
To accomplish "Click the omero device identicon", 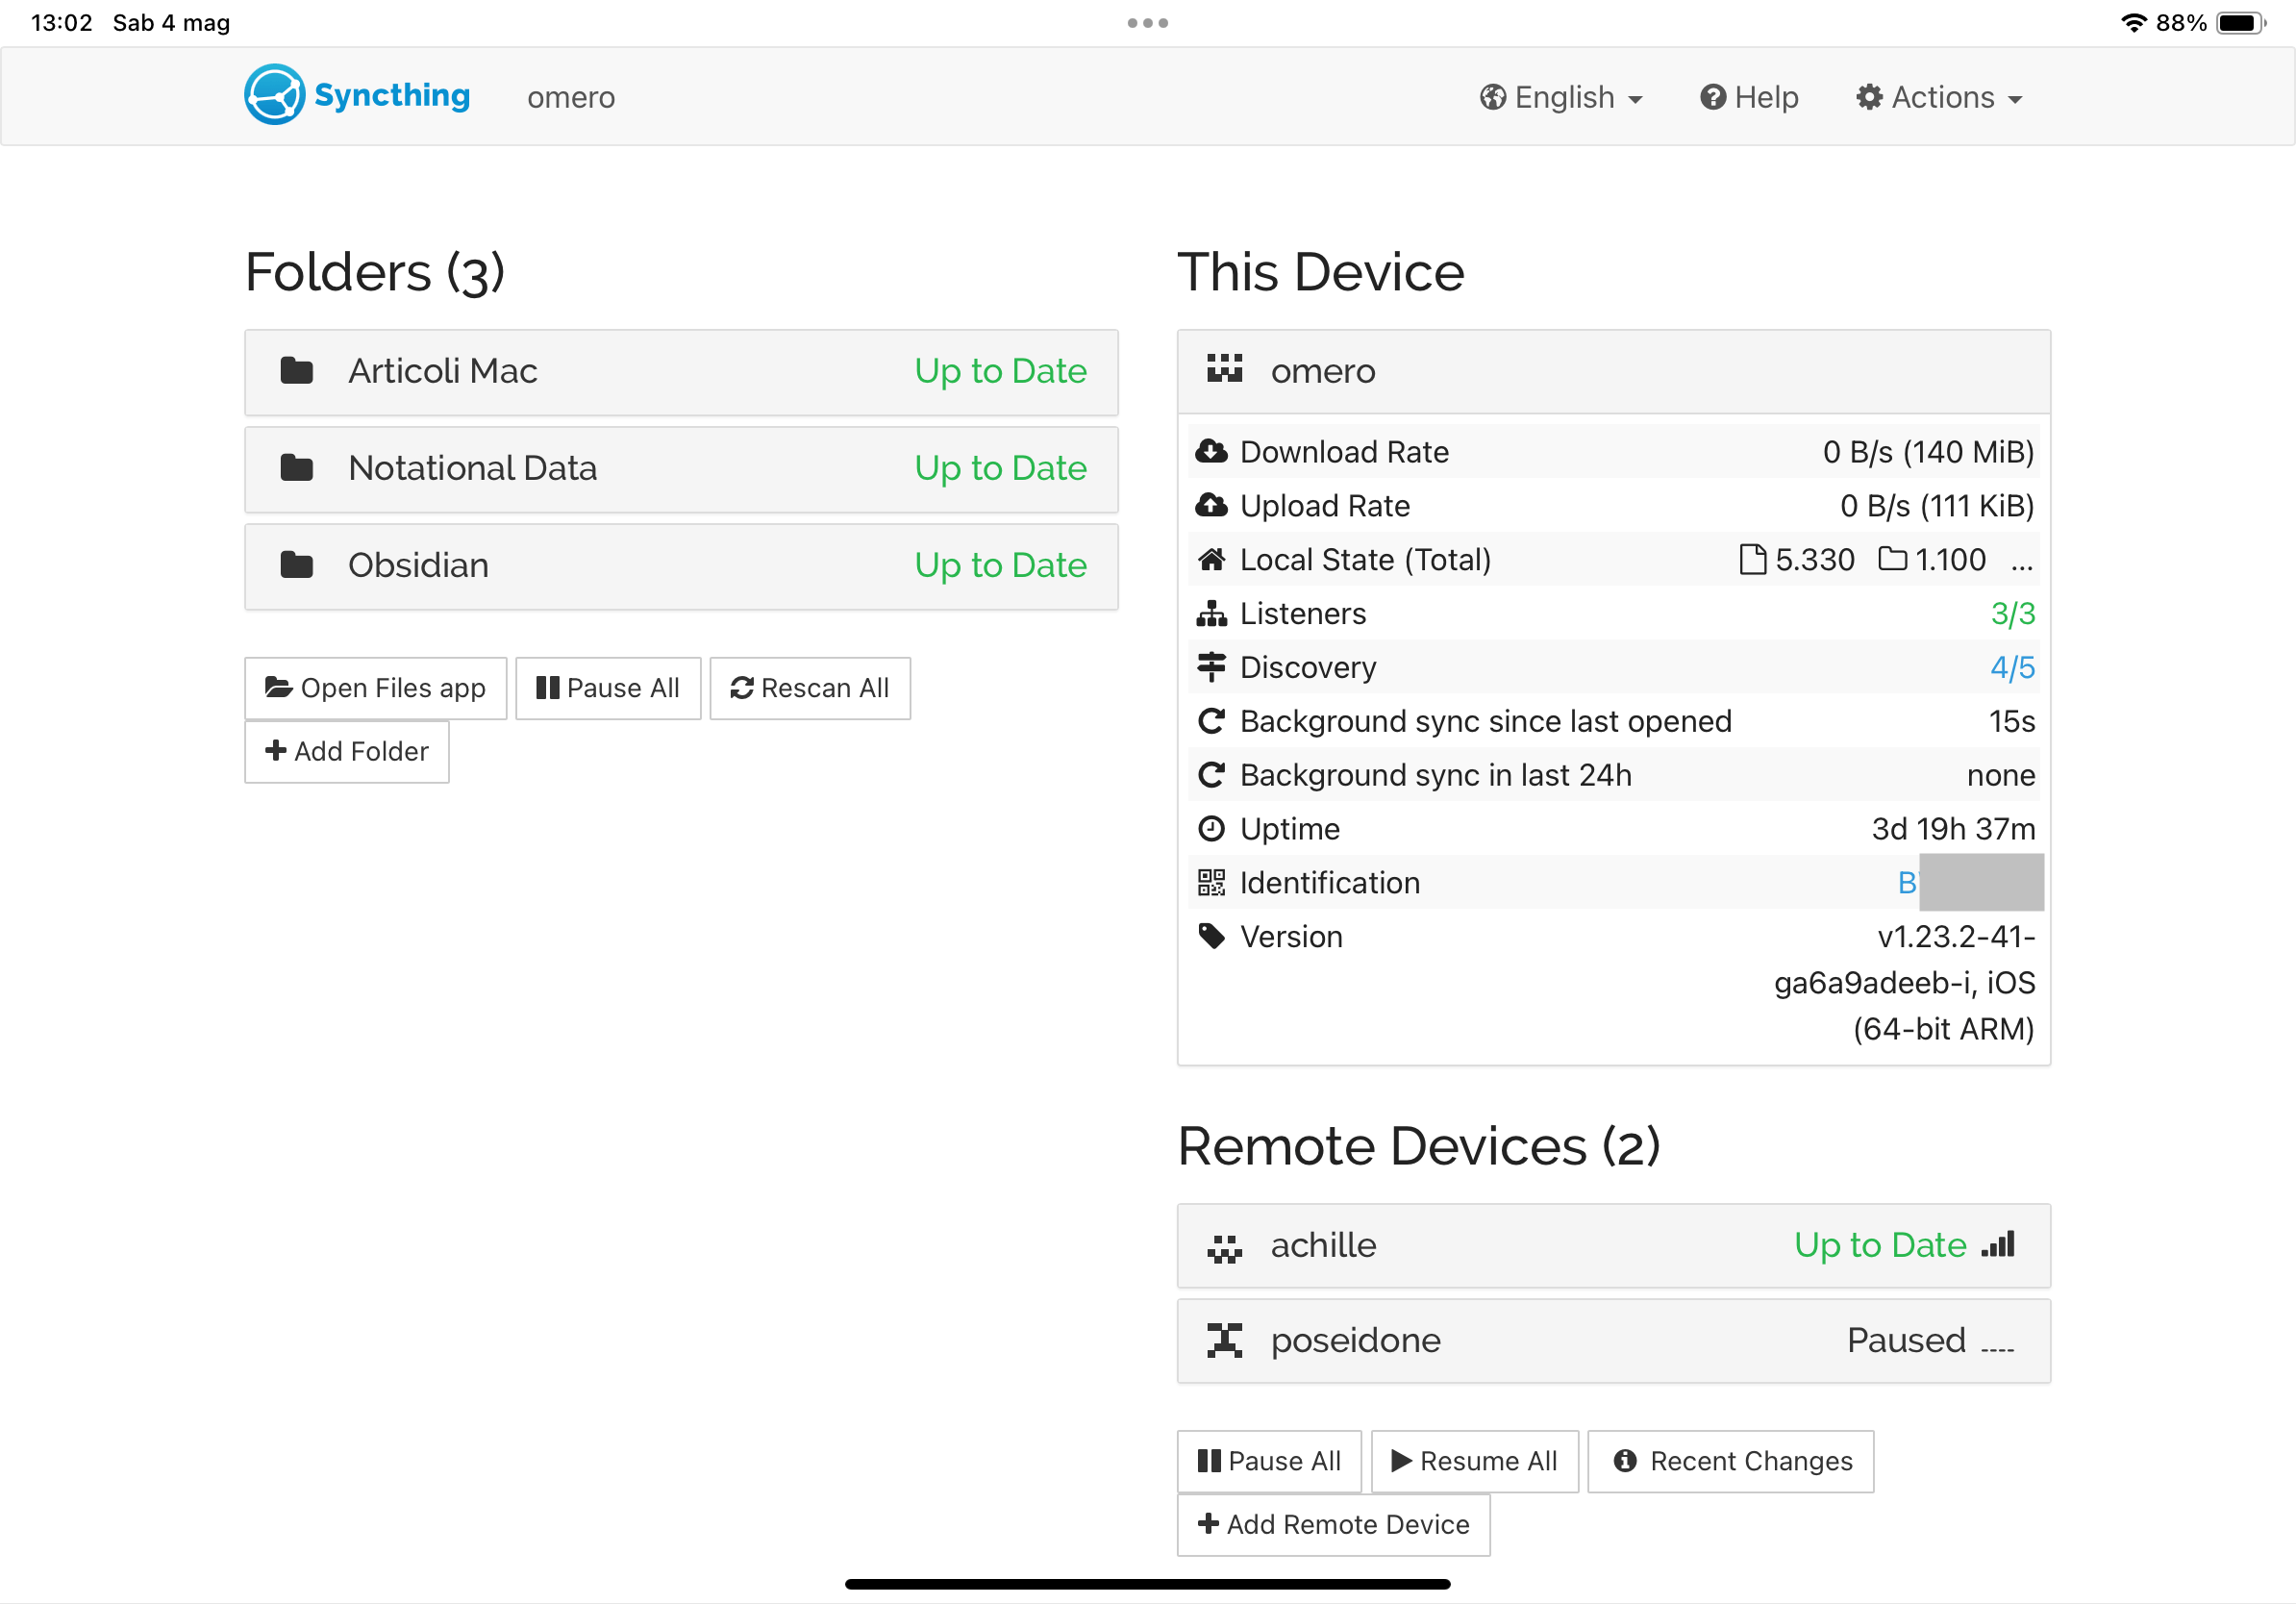I will click(x=1224, y=370).
